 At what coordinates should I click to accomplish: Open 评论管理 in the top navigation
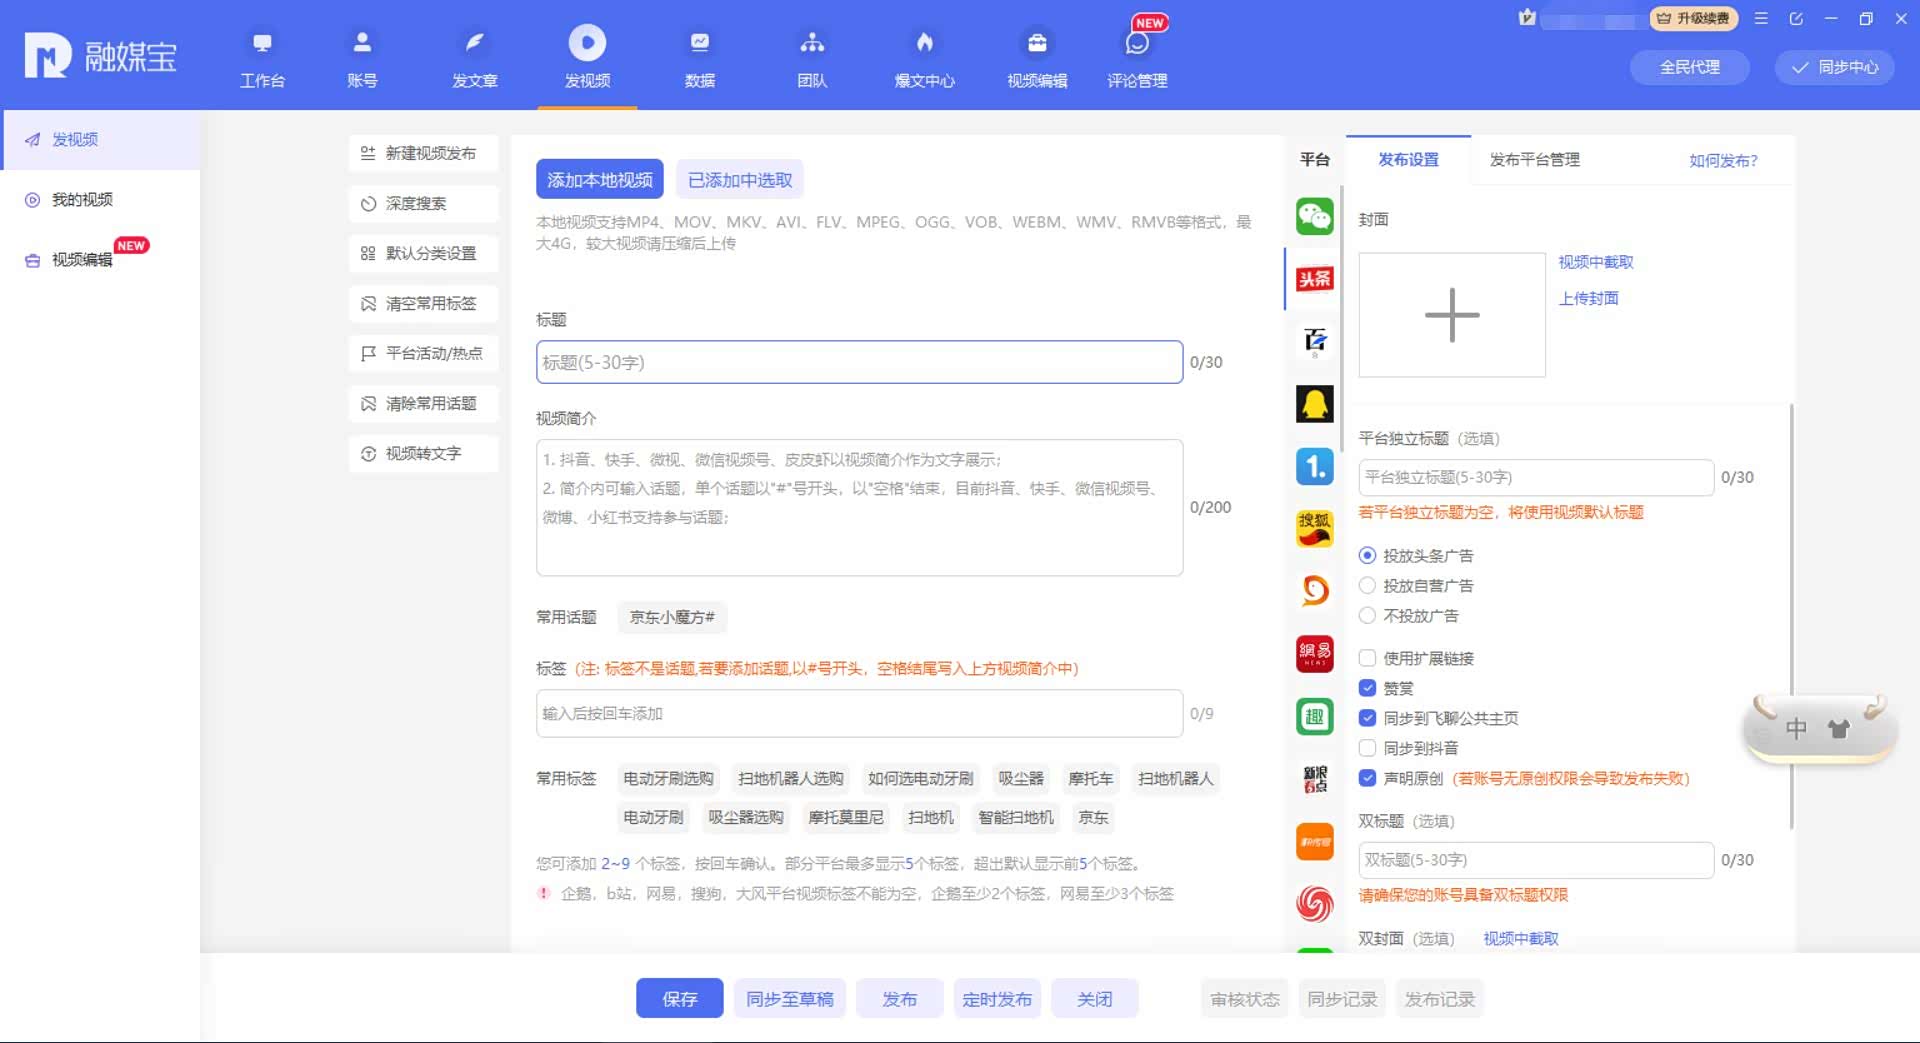[x=1137, y=58]
